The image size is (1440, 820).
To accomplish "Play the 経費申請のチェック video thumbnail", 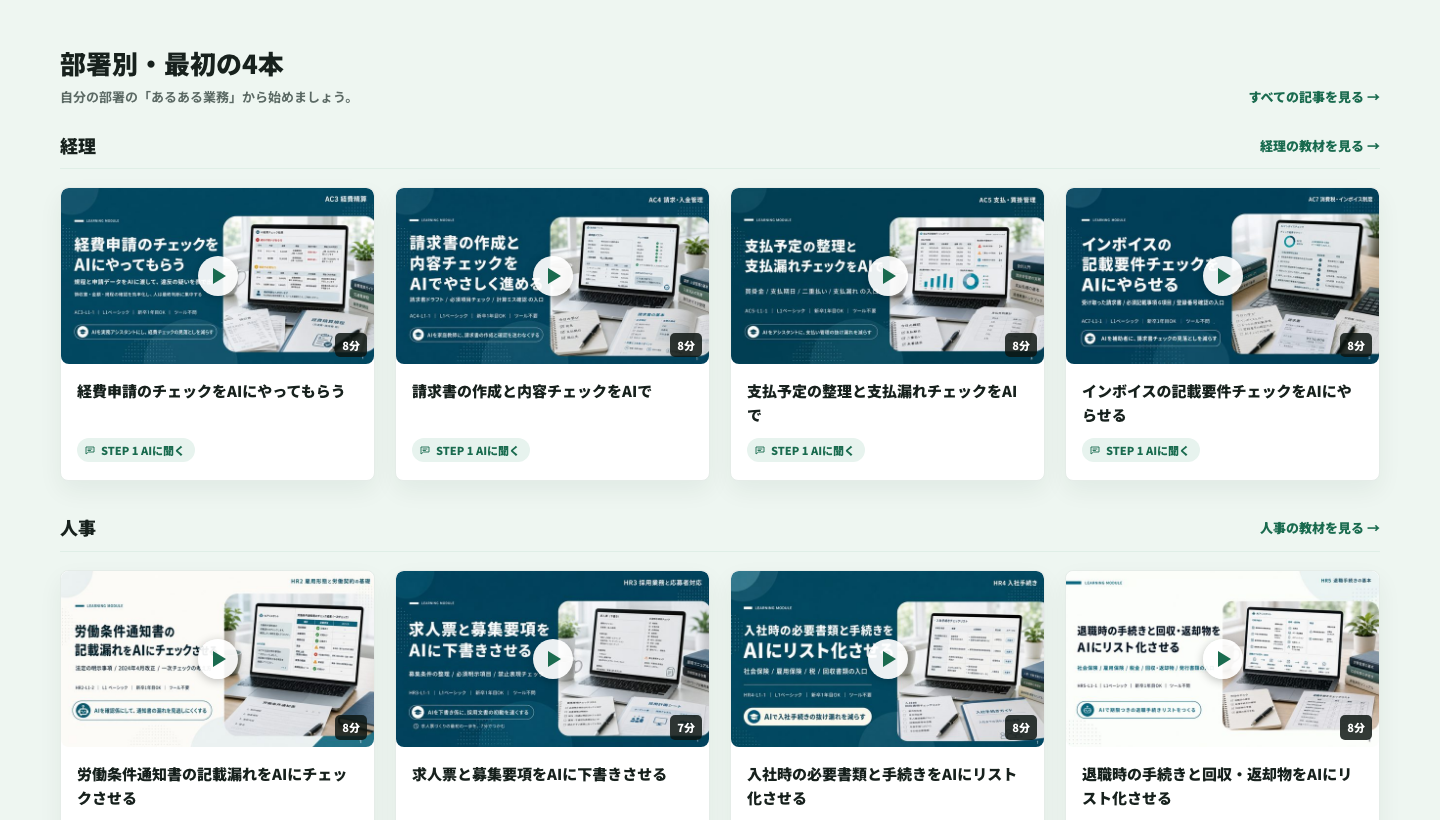I will (218, 276).
